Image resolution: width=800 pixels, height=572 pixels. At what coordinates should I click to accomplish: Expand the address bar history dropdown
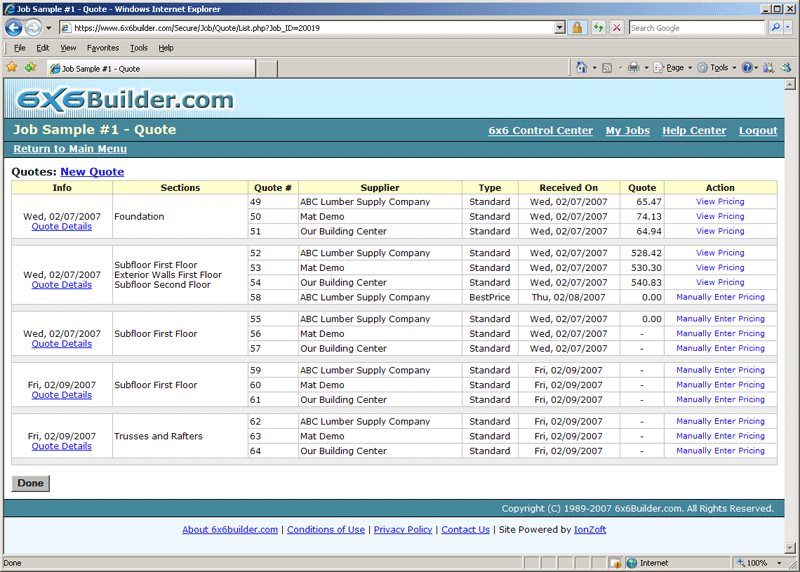click(x=559, y=28)
